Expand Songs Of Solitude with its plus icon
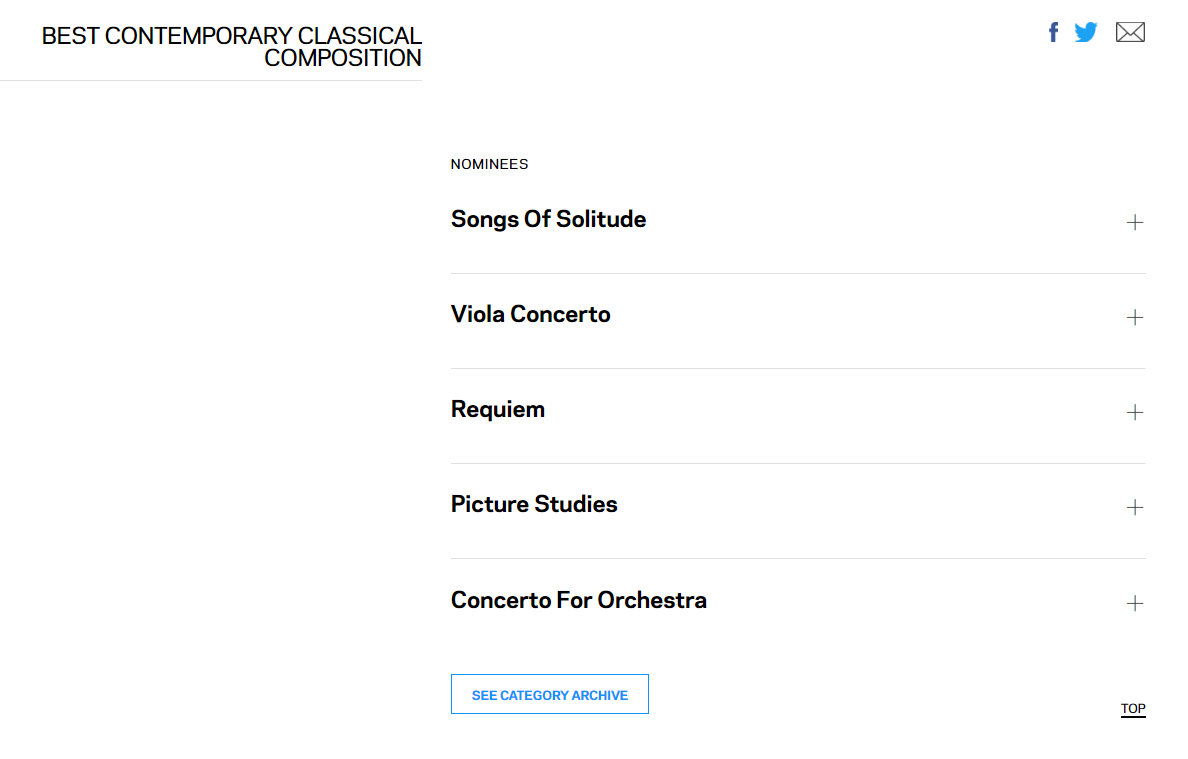 pyautogui.click(x=1135, y=222)
